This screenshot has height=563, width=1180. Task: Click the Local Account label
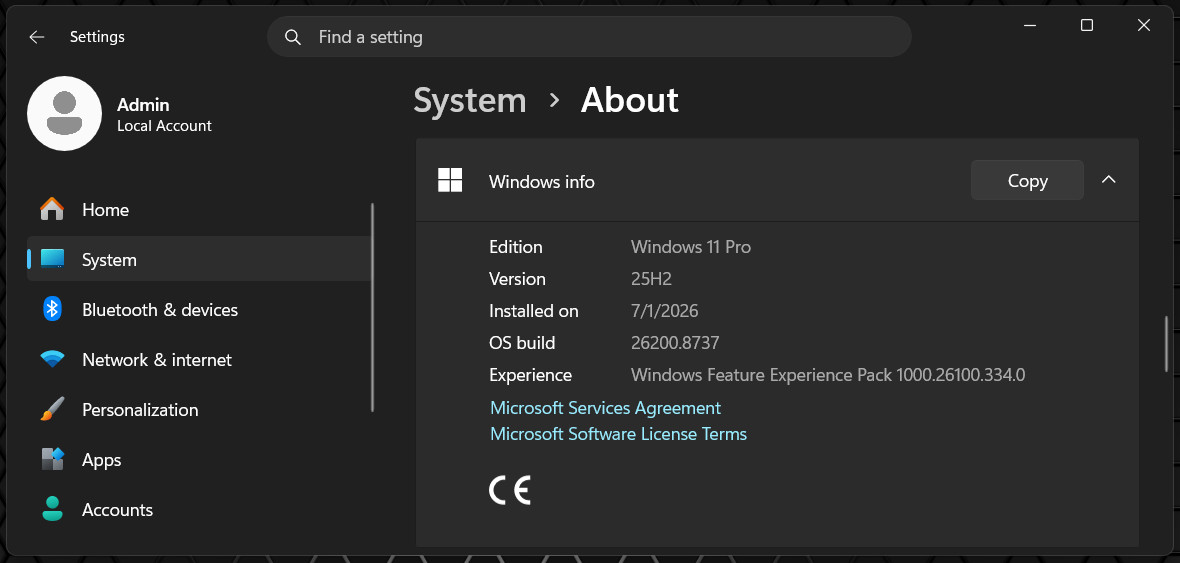(x=164, y=126)
